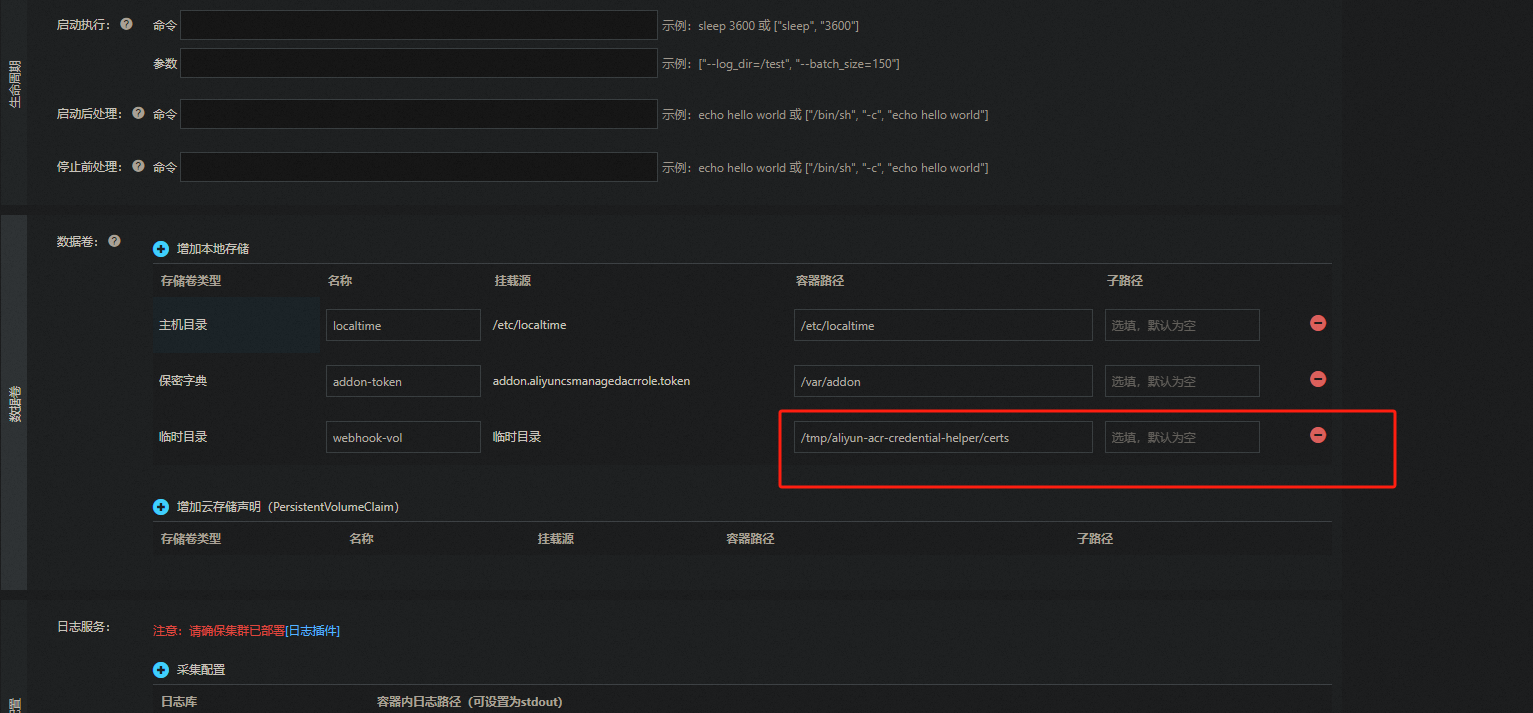Click the help icon beside 启动执行
The height and width of the screenshot is (713, 1533).
126,24
